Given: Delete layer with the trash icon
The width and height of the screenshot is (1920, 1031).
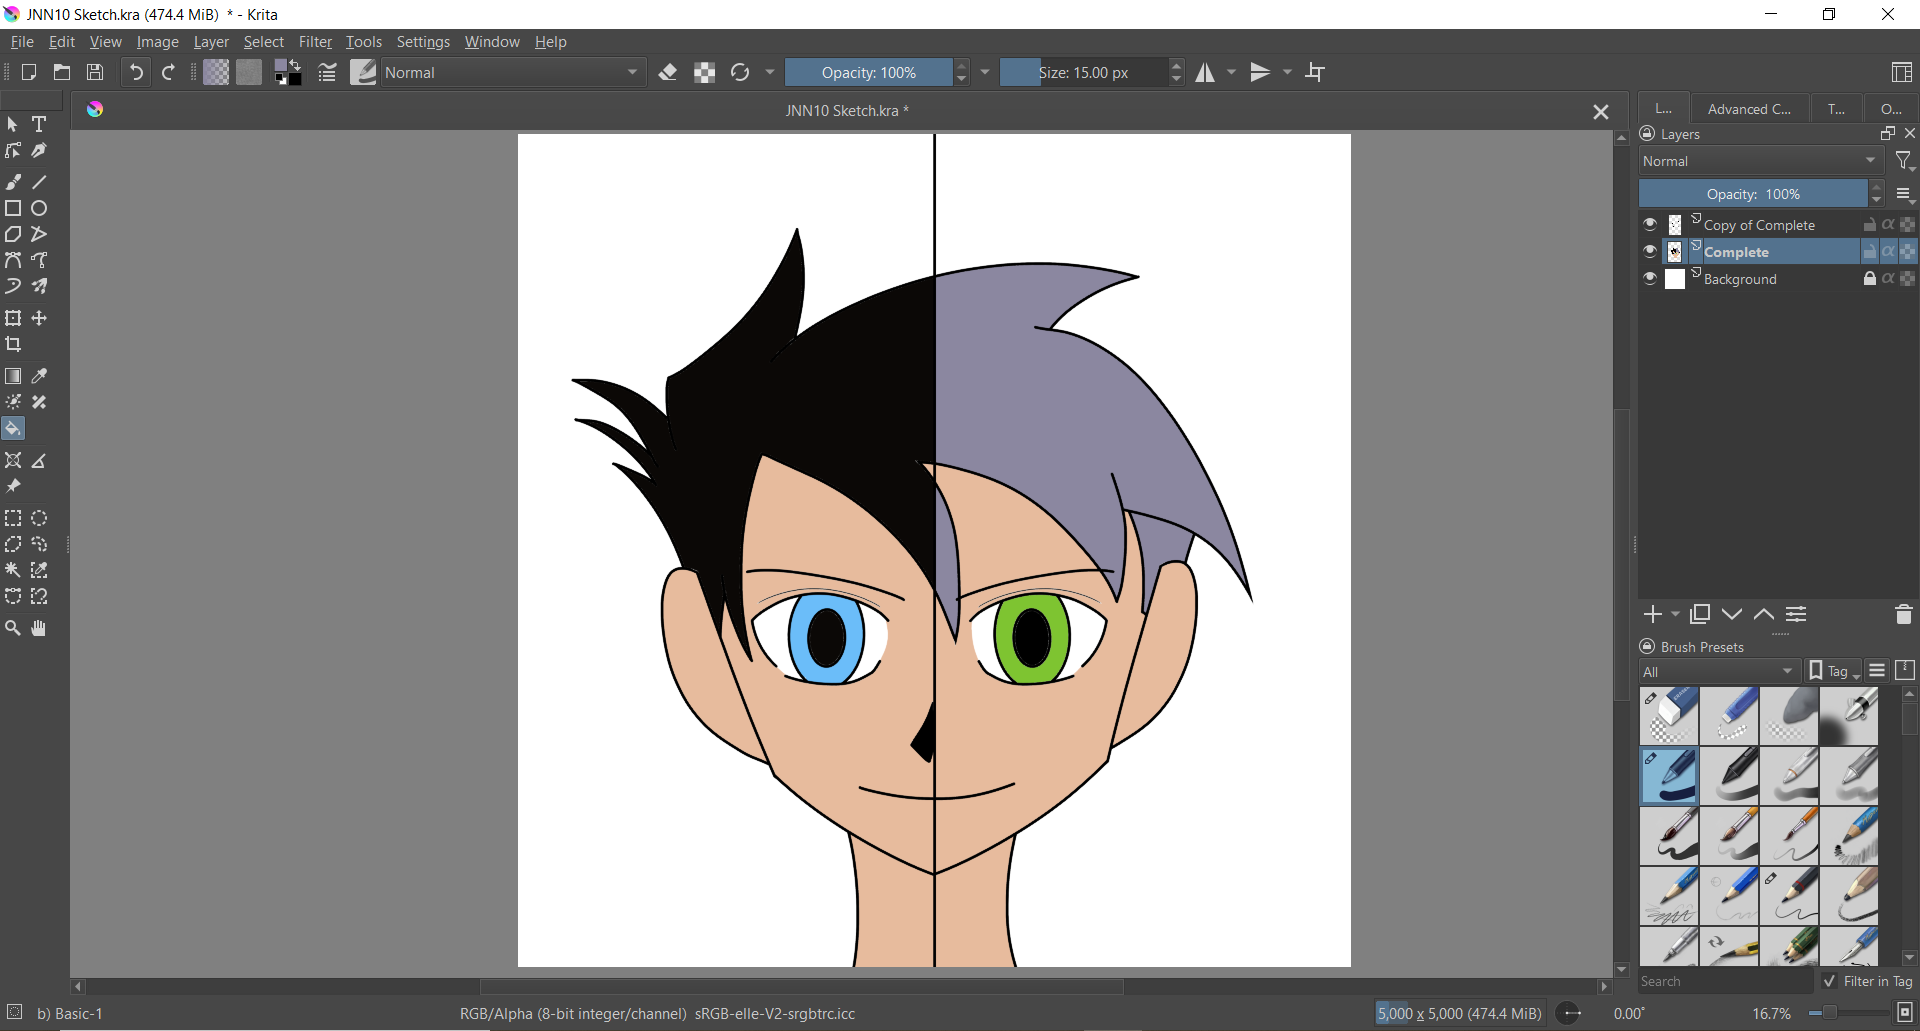Looking at the screenshot, I should coord(1904,614).
